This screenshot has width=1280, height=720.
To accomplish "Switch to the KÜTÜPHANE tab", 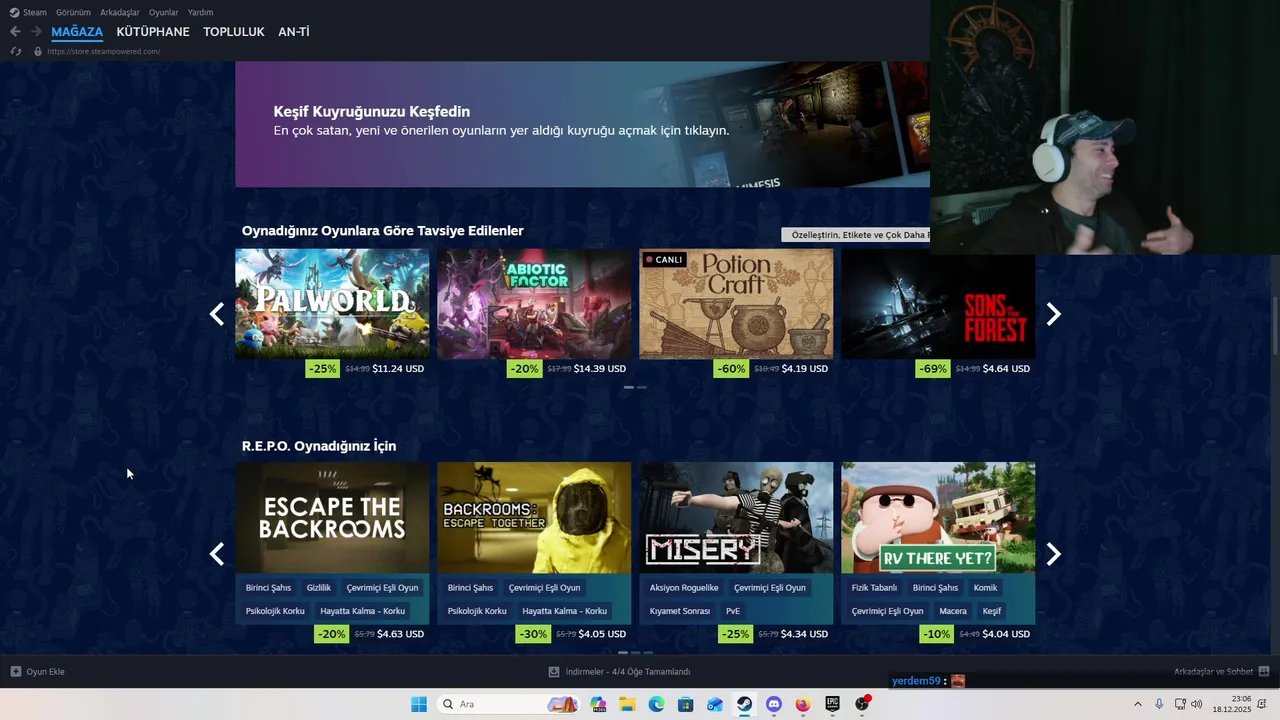I will click(153, 32).
